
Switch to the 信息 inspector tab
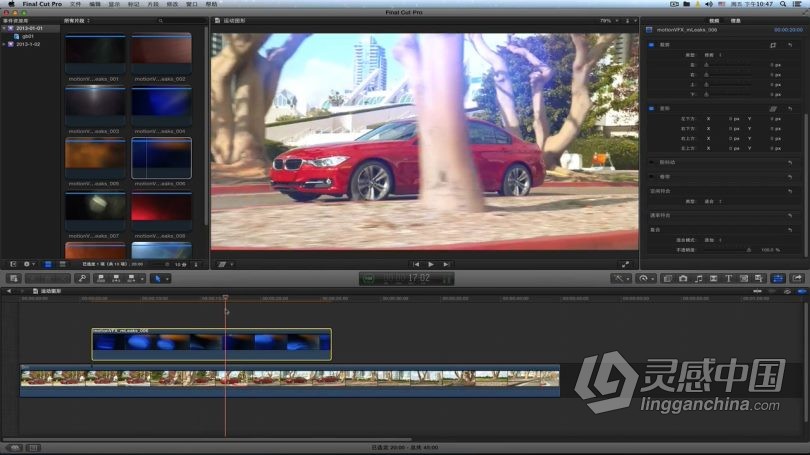(x=736, y=21)
